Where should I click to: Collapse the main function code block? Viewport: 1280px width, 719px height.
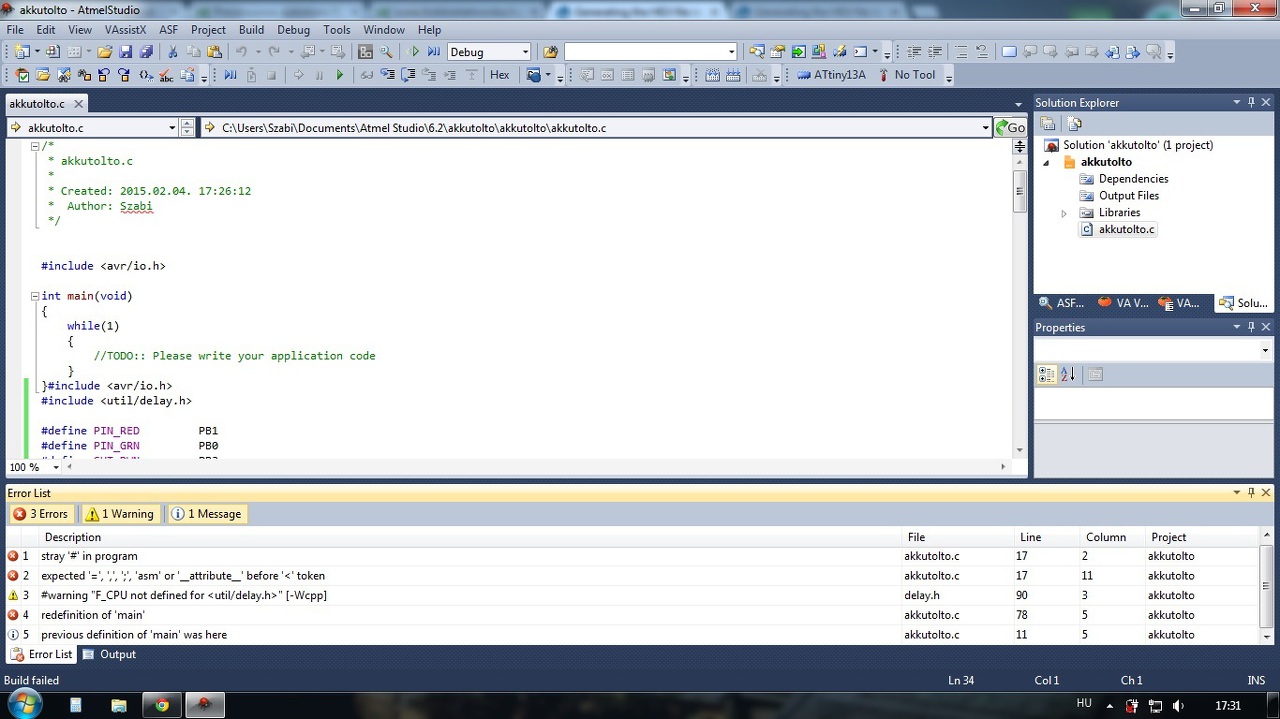click(35, 296)
